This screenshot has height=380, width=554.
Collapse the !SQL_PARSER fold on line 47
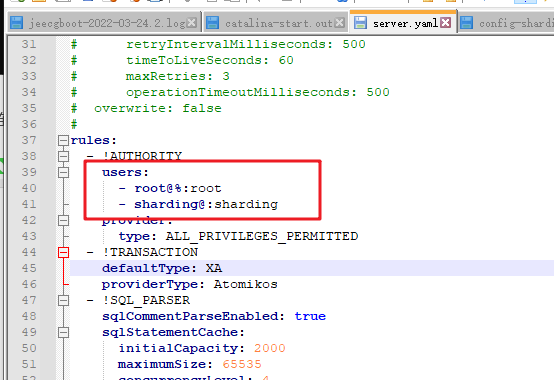point(63,300)
